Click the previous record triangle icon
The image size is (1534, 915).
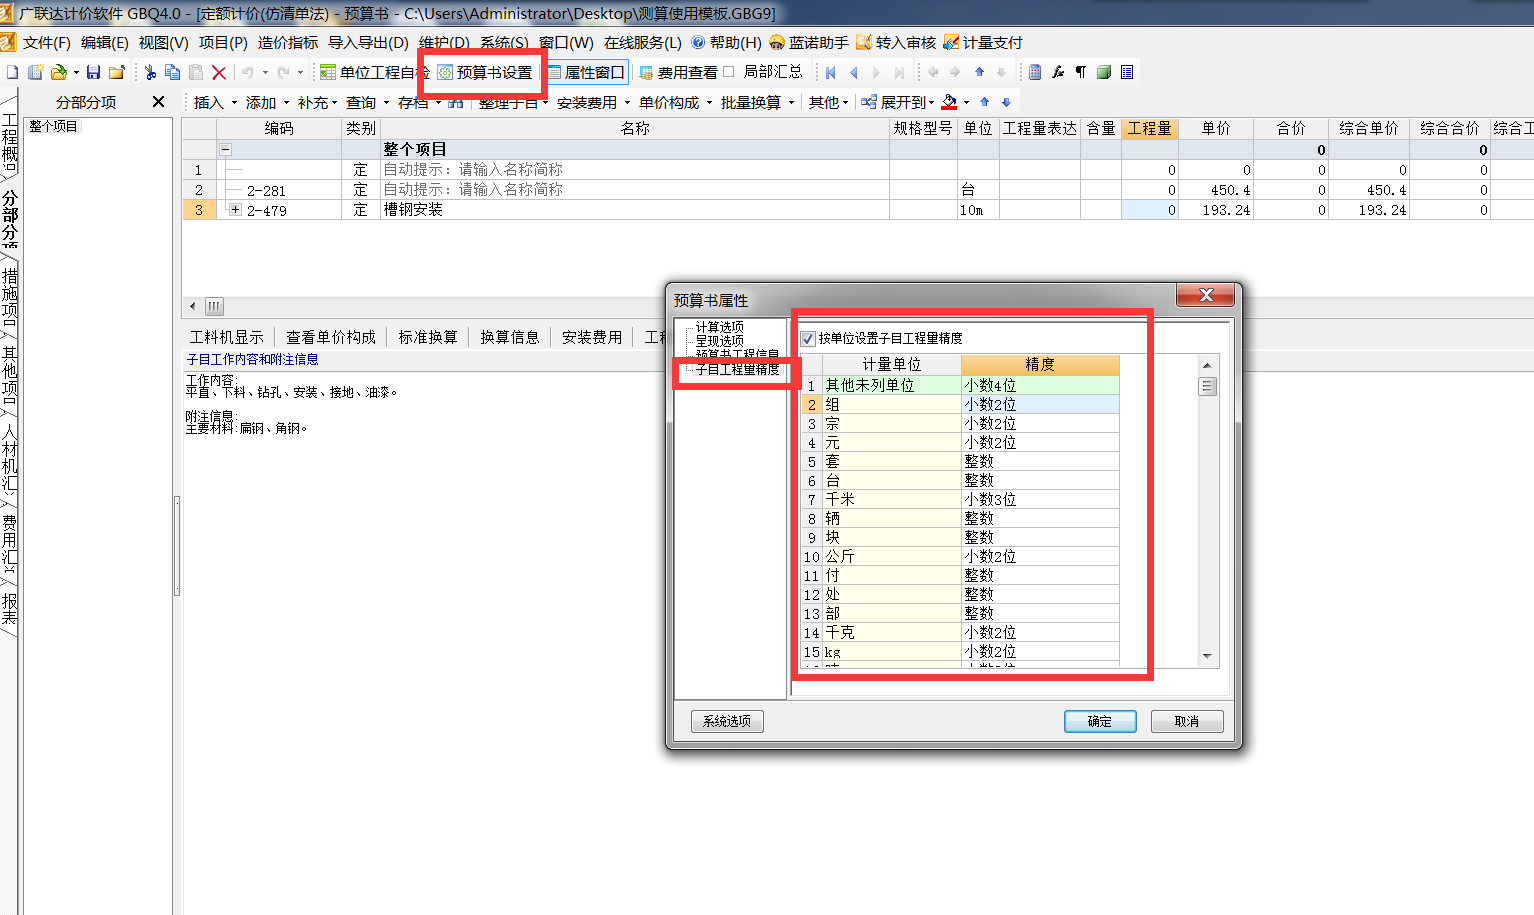point(853,72)
